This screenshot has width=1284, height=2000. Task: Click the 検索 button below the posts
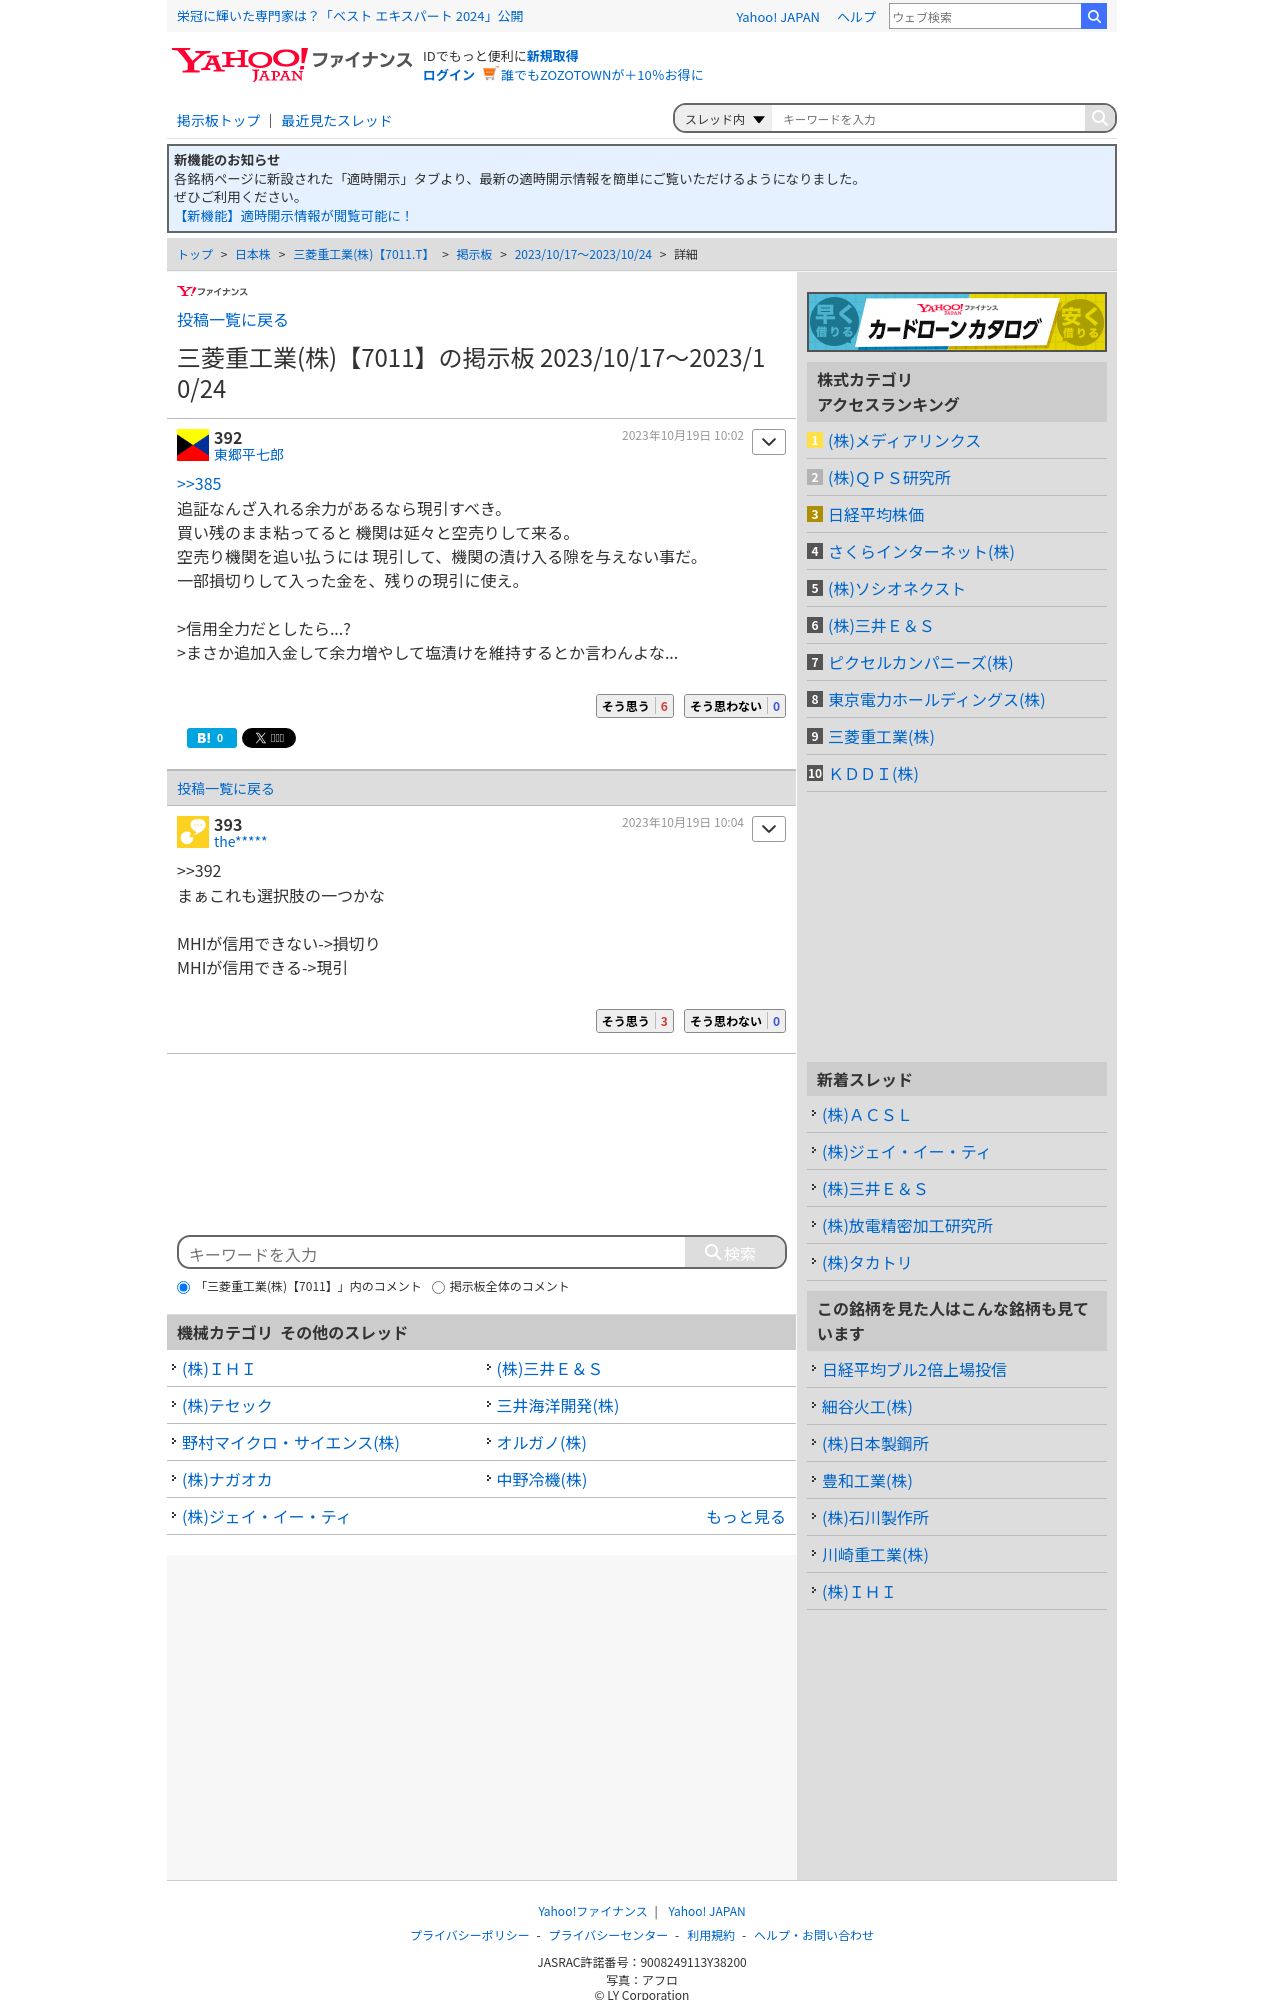(734, 1252)
